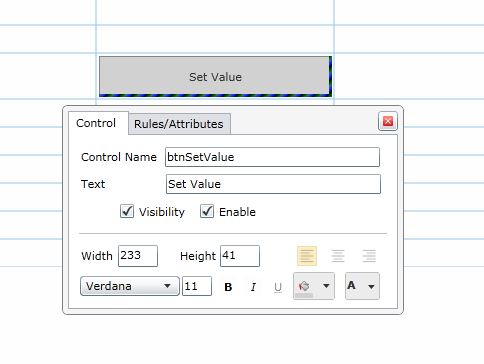Toggle italic text style icon
484x364 pixels.
point(253,287)
